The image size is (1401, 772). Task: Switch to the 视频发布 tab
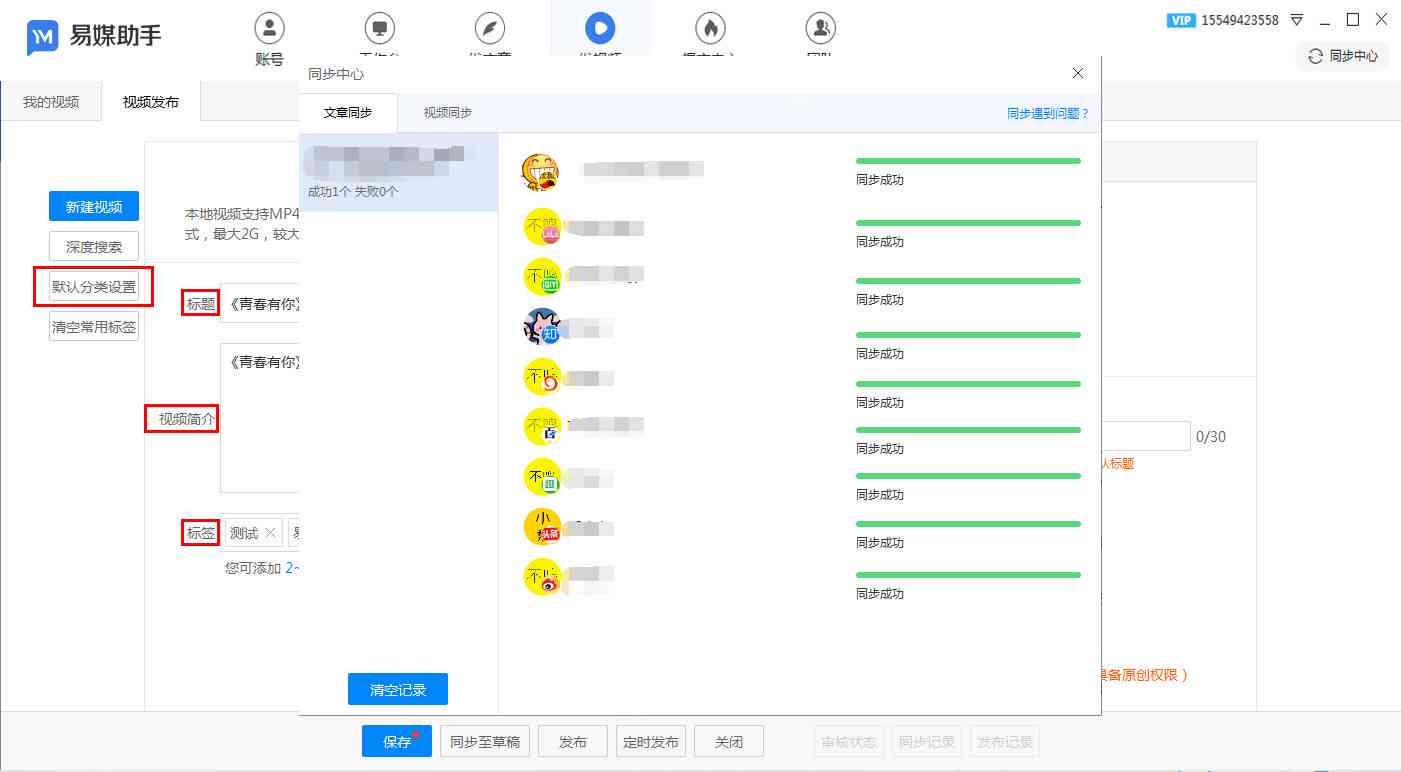click(x=151, y=102)
